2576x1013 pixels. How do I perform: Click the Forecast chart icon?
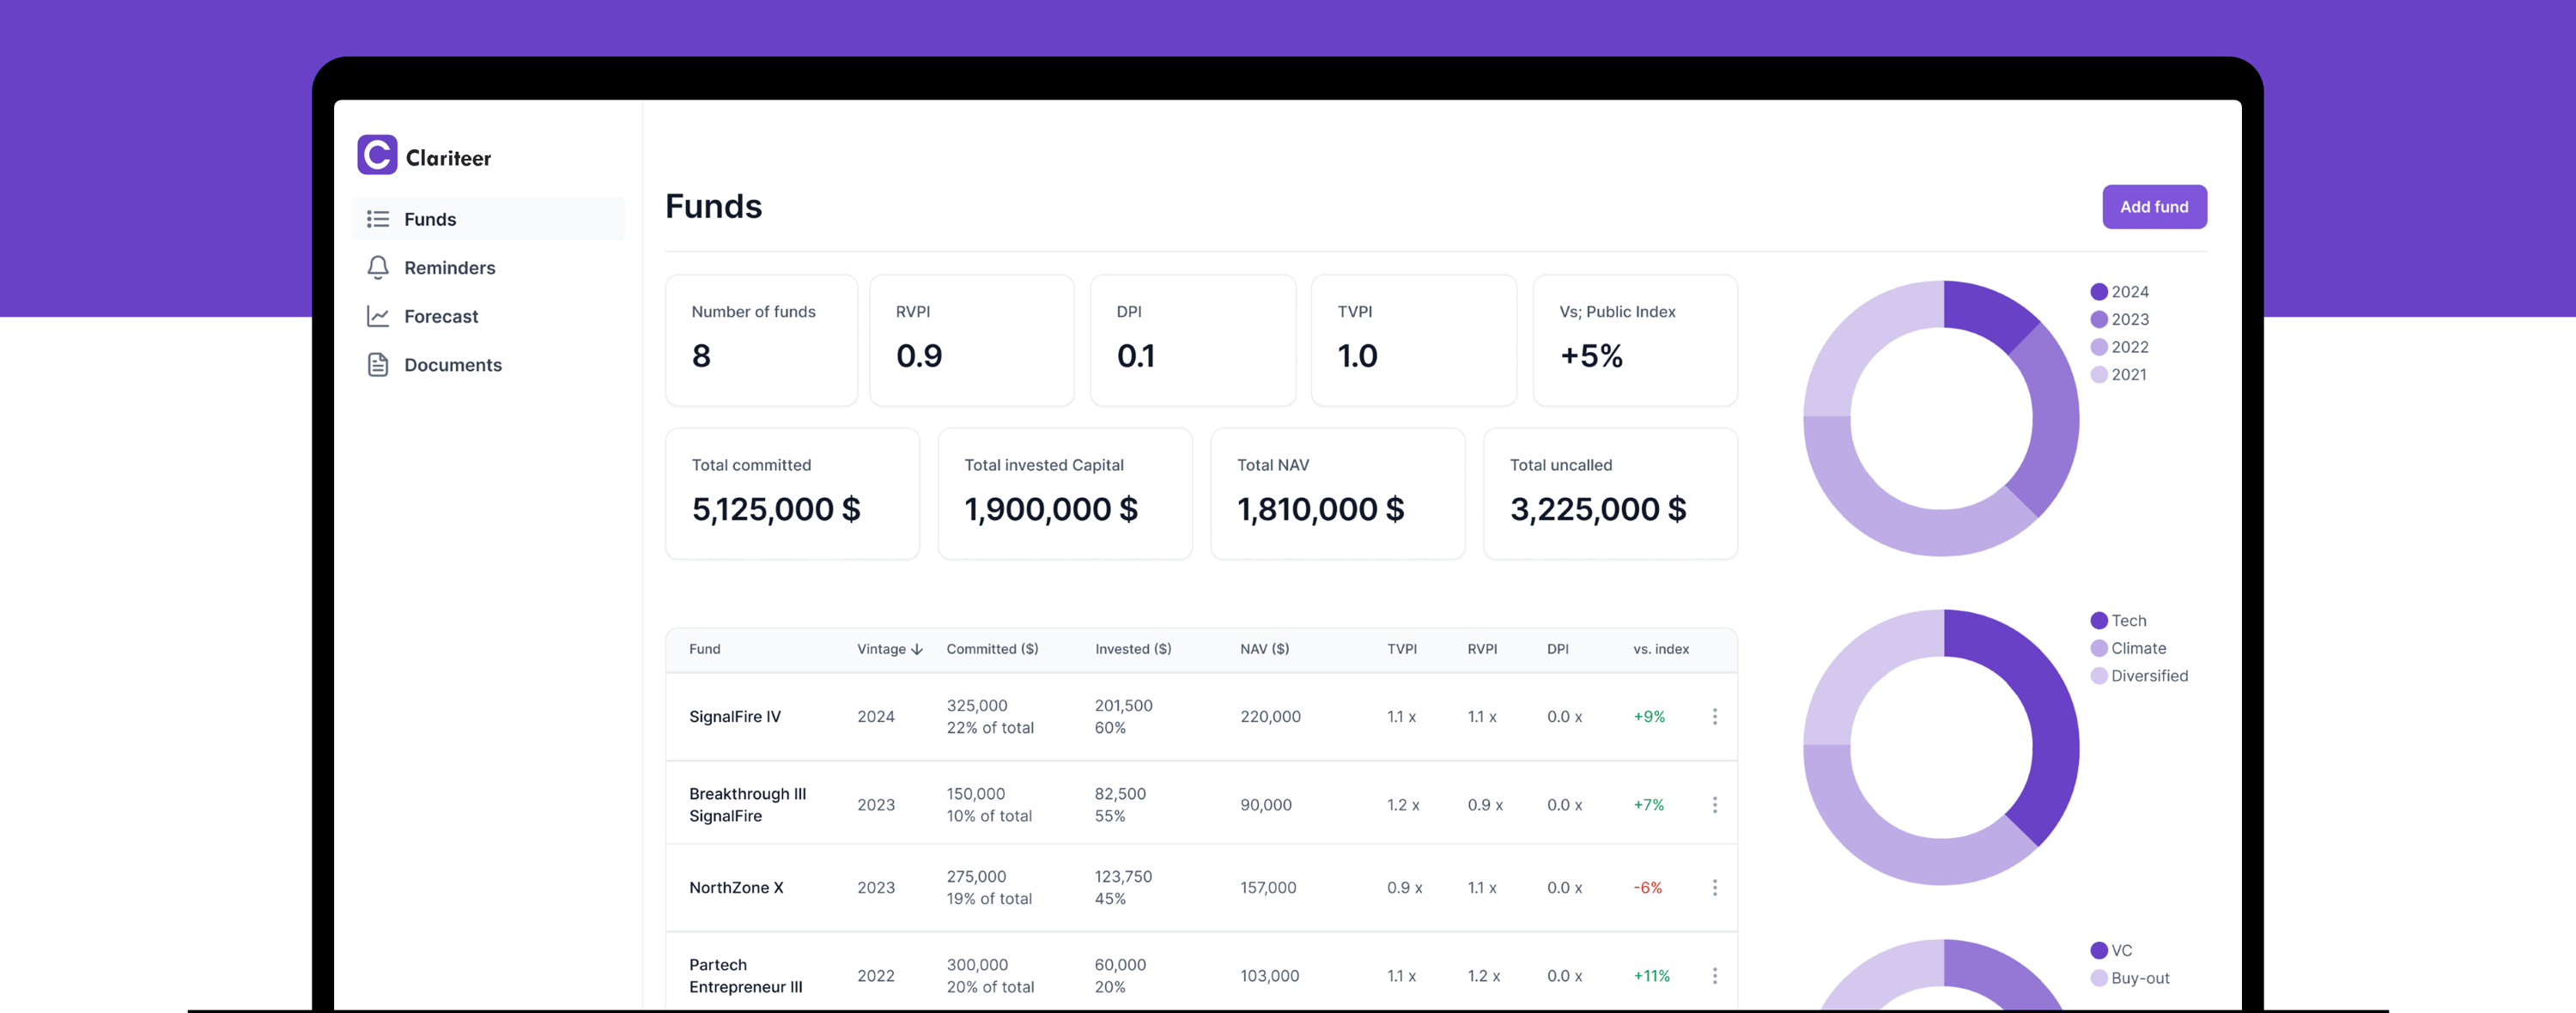point(378,316)
